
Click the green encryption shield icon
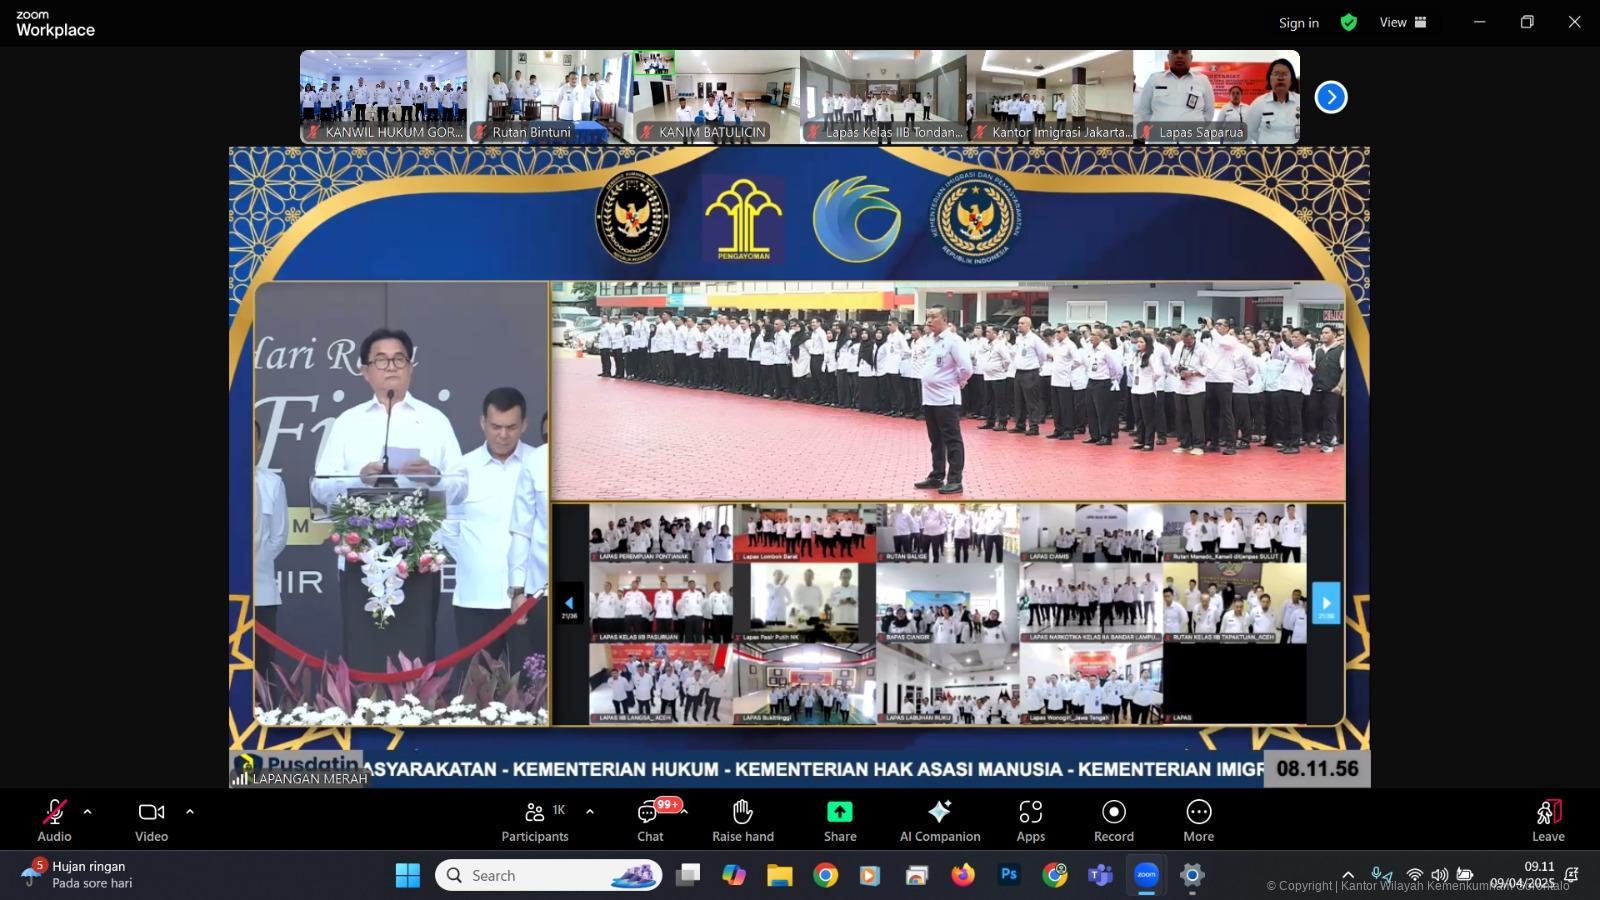click(x=1348, y=22)
